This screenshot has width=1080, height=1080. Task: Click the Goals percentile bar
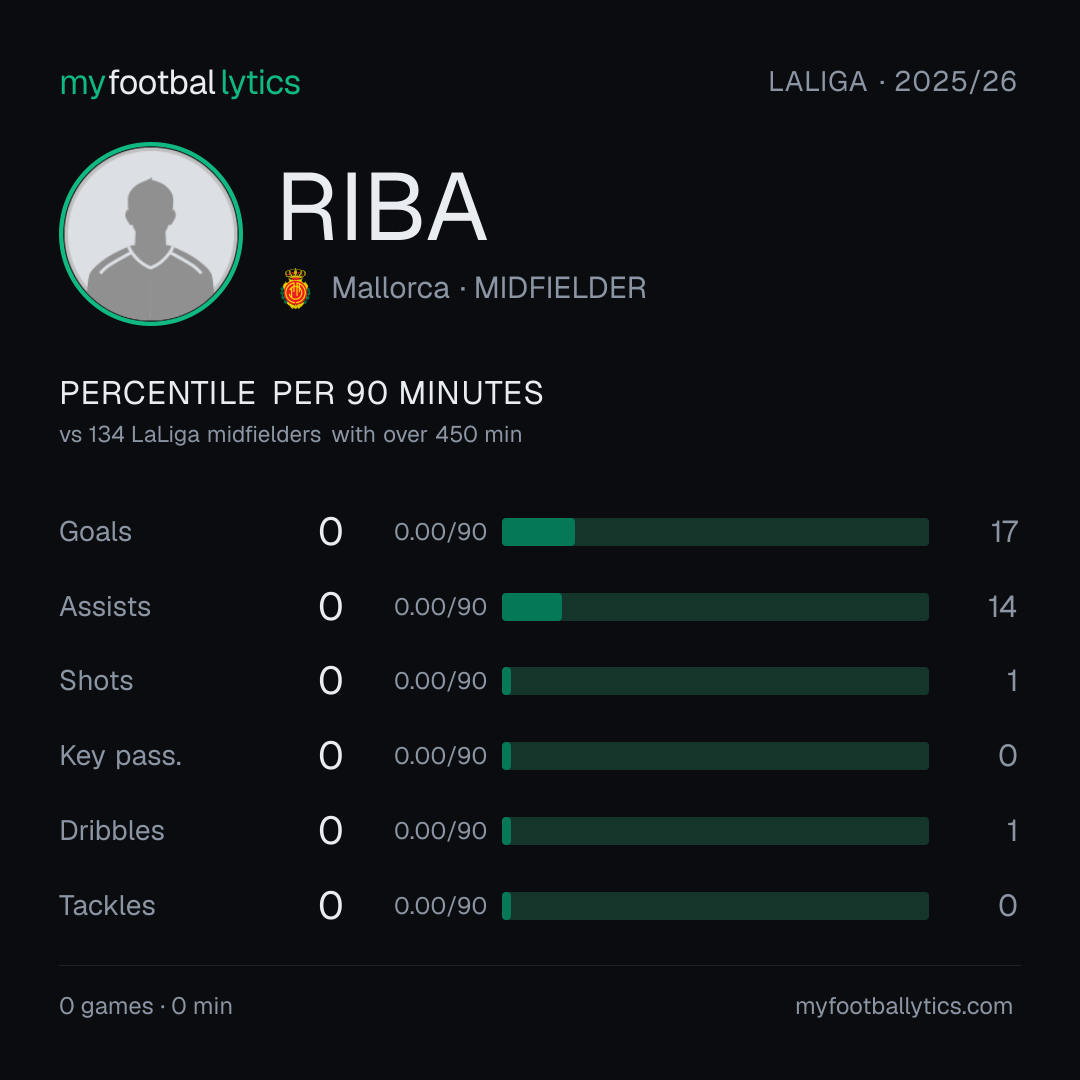tap(715, 532)
